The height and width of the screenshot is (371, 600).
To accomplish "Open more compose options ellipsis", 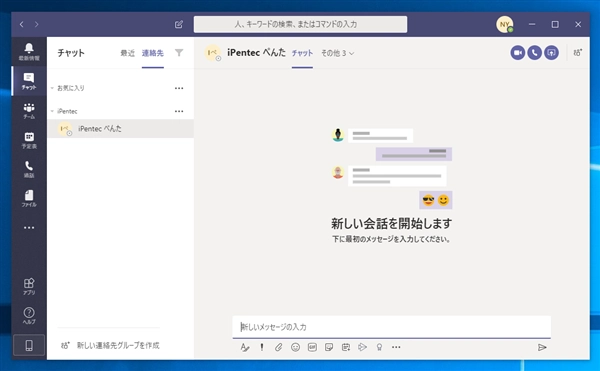I will (396, 347).
